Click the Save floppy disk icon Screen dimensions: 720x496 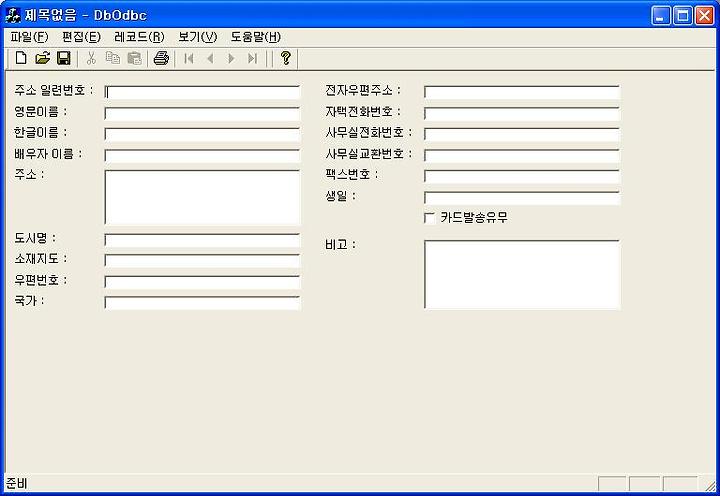pos(64,58)
